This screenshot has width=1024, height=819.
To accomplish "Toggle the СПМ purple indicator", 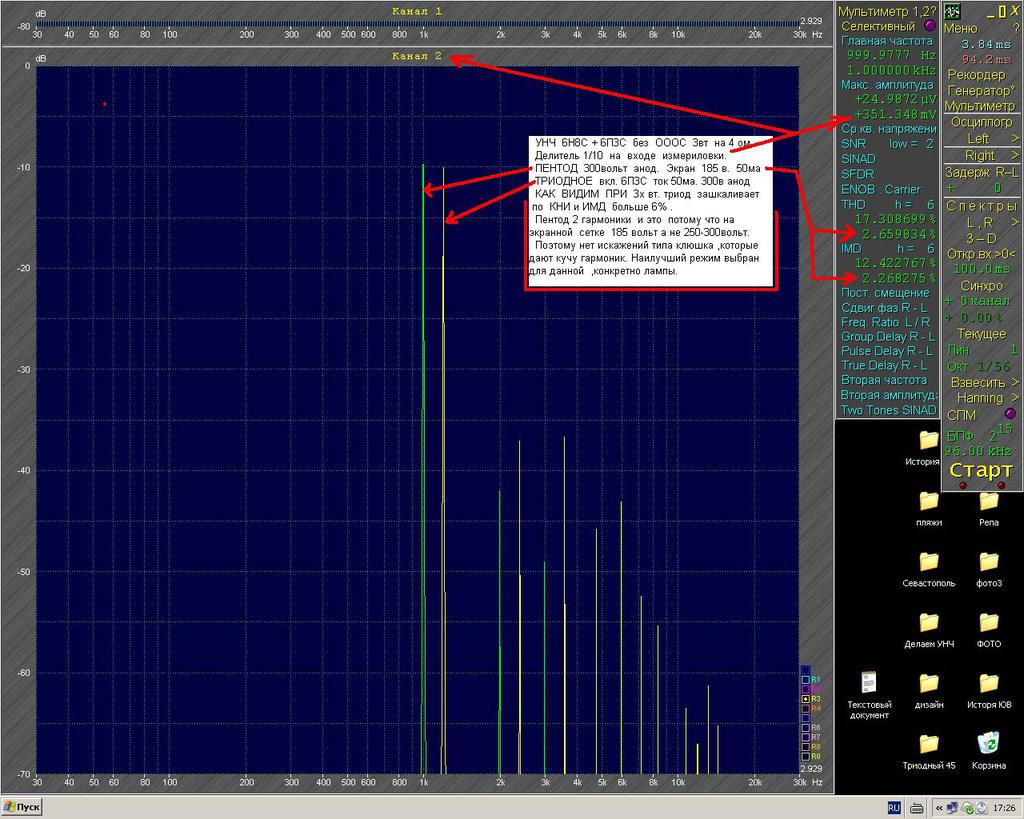I will pyautogui.click(x=1010, y=414).
